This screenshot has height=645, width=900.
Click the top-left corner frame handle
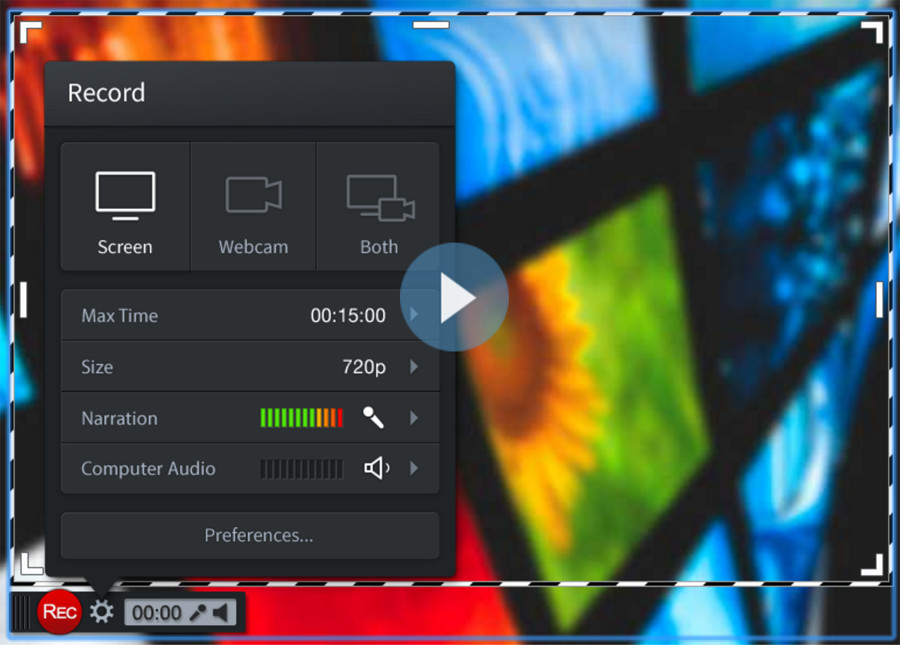click(x=31, y=32)
